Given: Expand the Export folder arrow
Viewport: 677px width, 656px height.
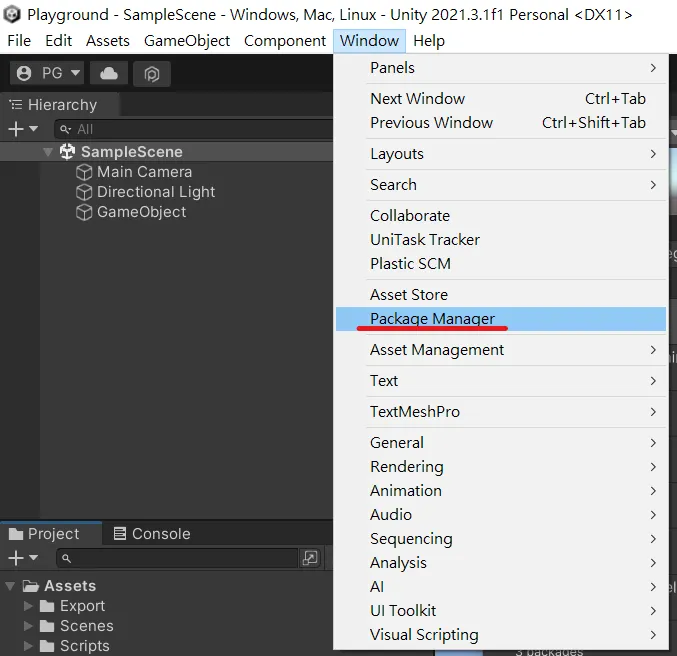Looking at the screenshot, I should point(28,606).
